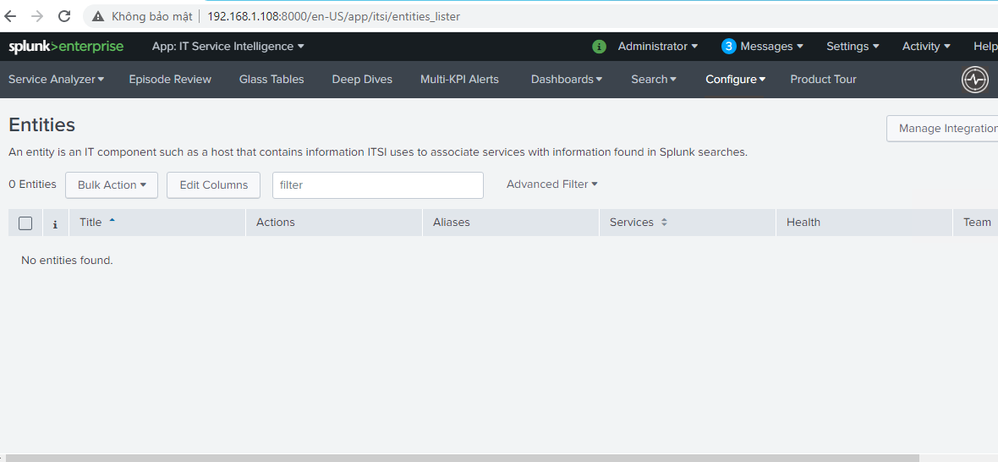The image size is (998, 462).
Task: Click the not-secure warning triangle icon
Action: (97, 17)
